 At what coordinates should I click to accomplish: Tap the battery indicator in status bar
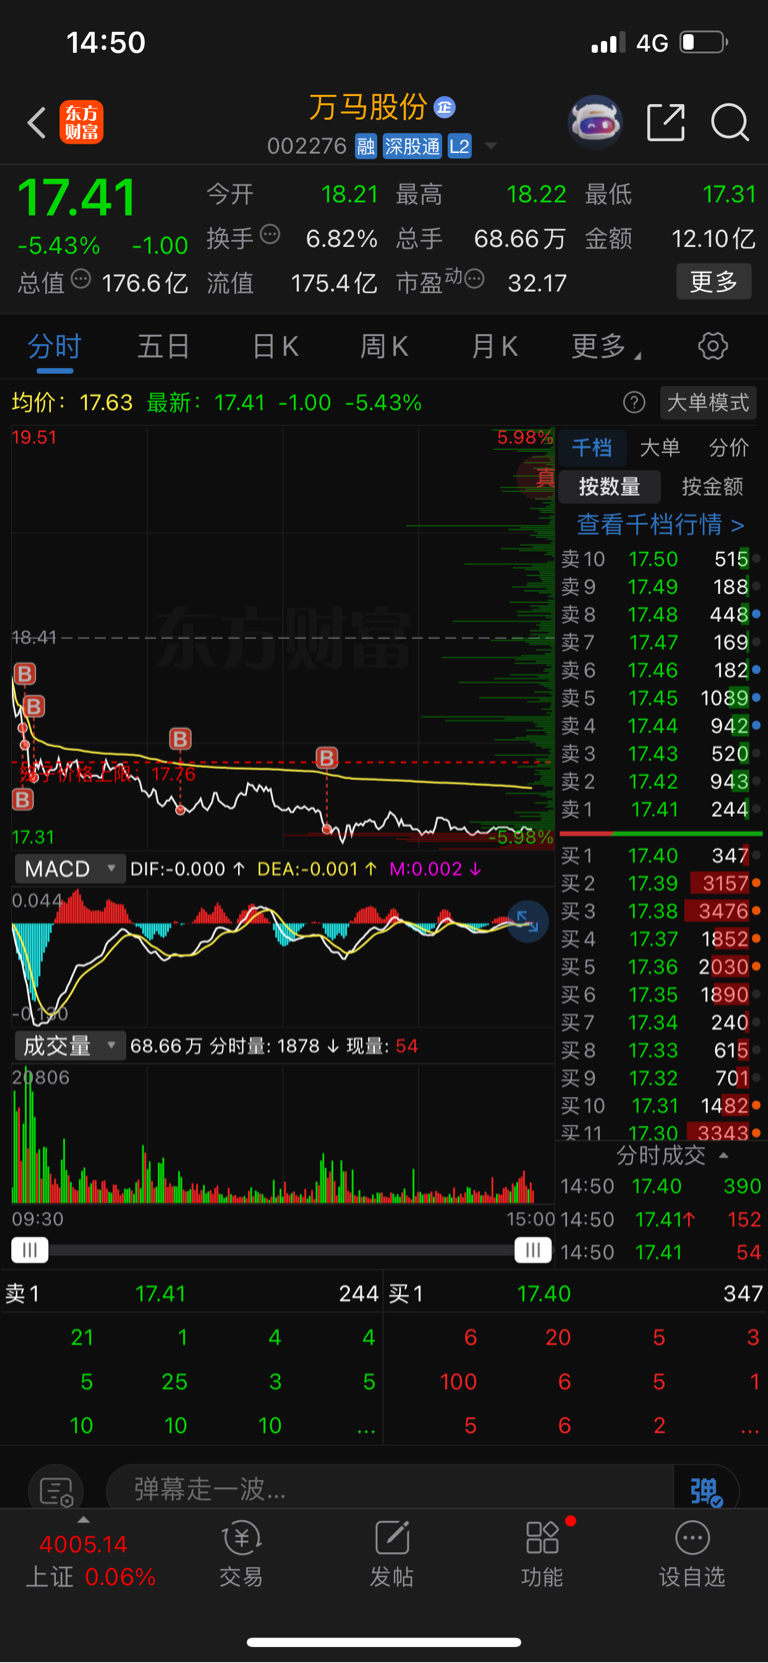tap(704, 42)
